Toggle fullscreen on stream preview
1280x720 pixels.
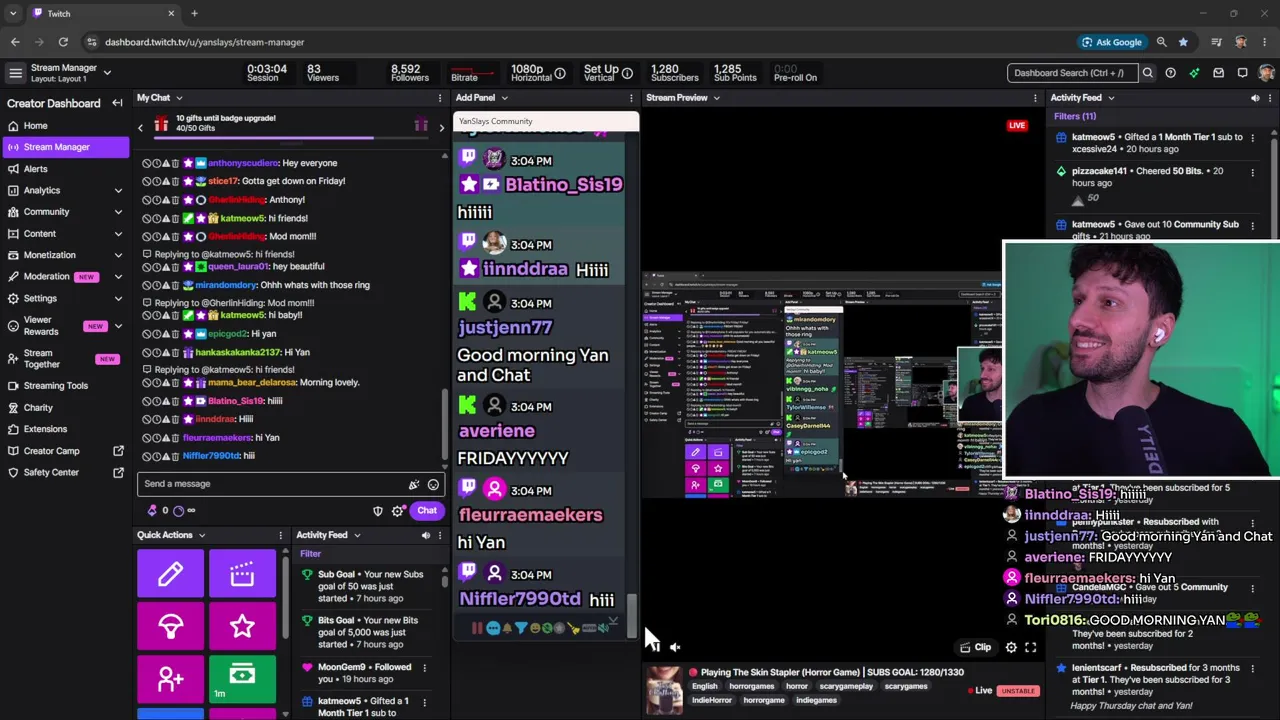coord(1031,647)
